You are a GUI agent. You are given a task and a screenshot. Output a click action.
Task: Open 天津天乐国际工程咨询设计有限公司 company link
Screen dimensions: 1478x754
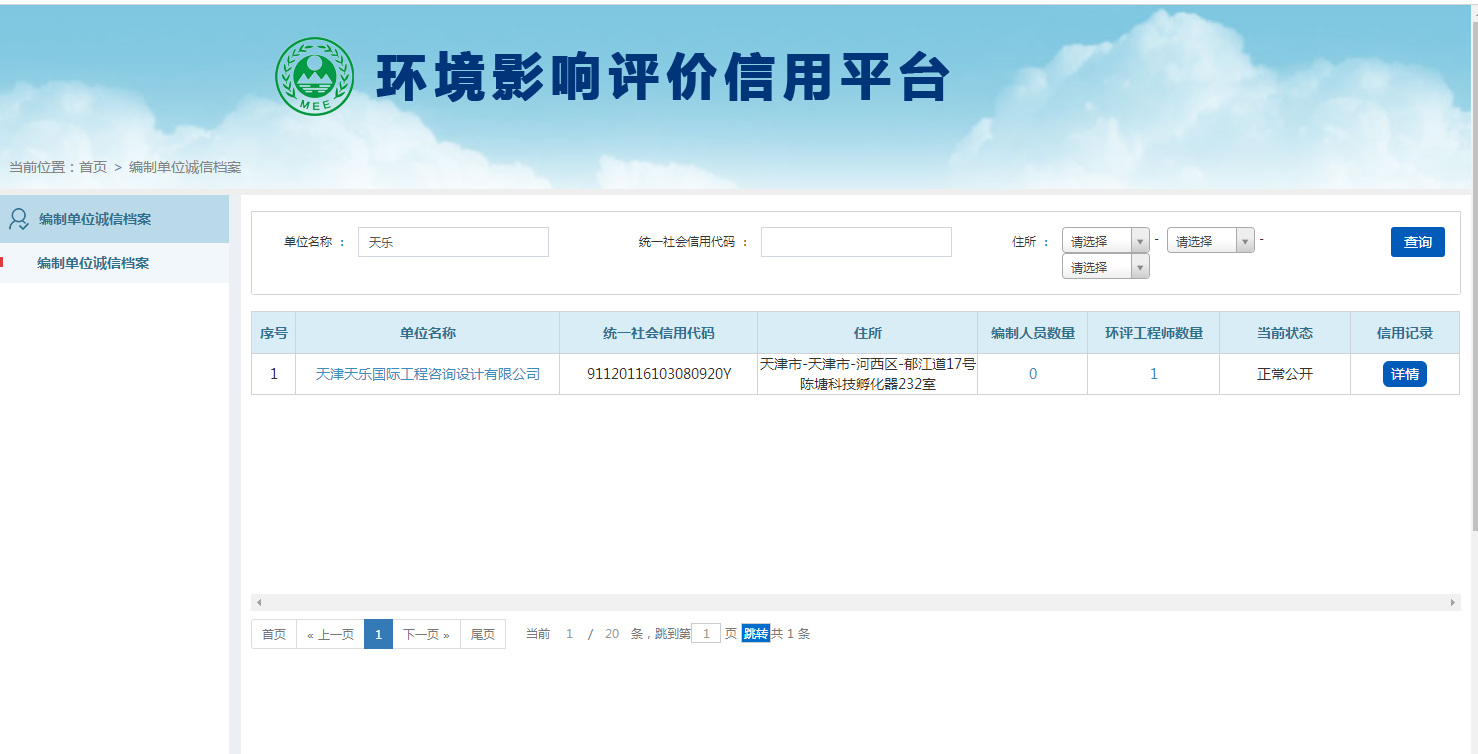click(427, 374)
